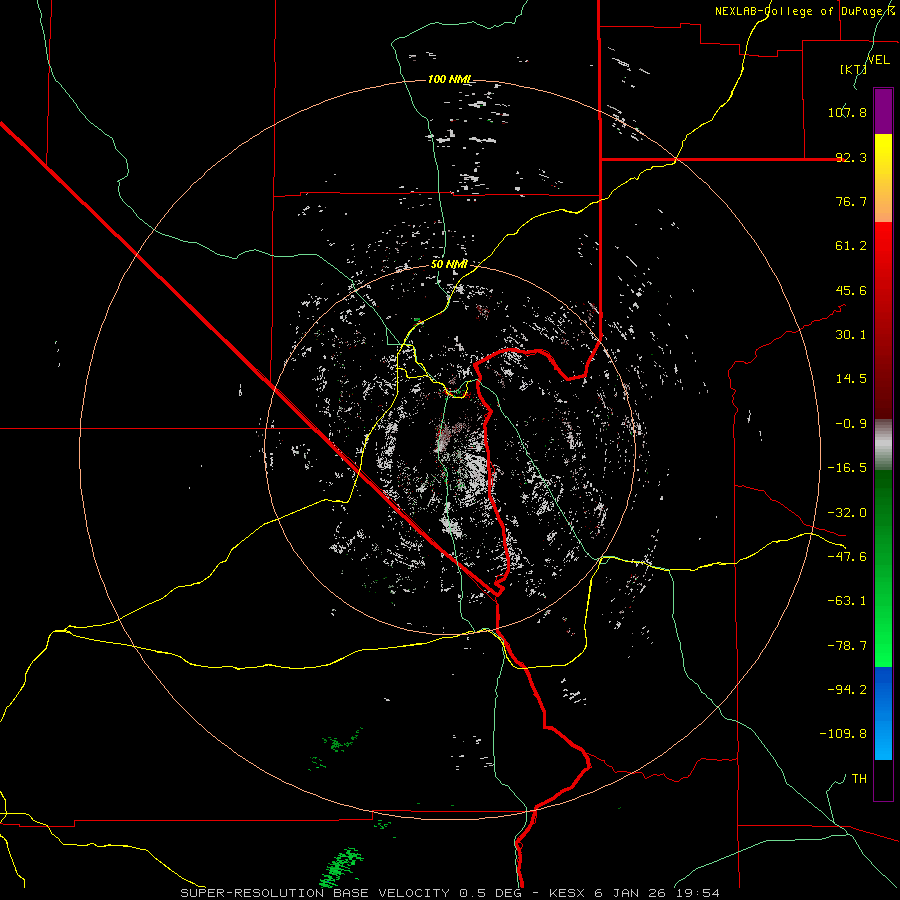
Task: Select the [KT] units label
Action: point(854,69)
